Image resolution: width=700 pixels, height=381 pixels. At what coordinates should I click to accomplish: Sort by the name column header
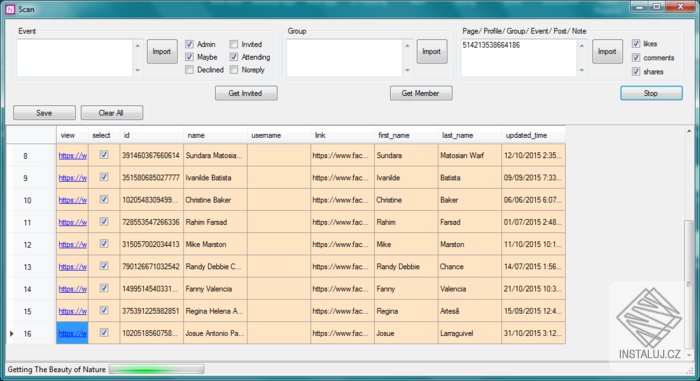click(x=215, y=135)
